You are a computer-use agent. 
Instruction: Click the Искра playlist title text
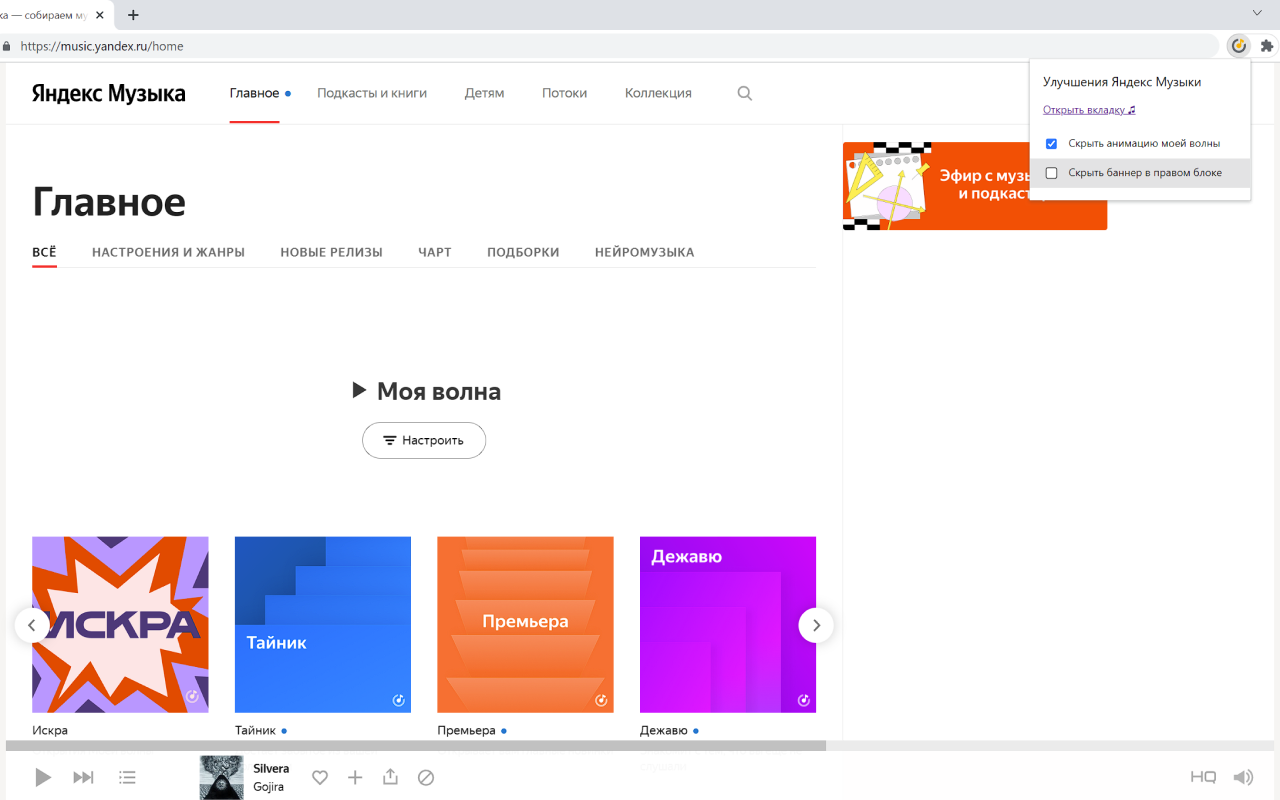click(50, 731)
